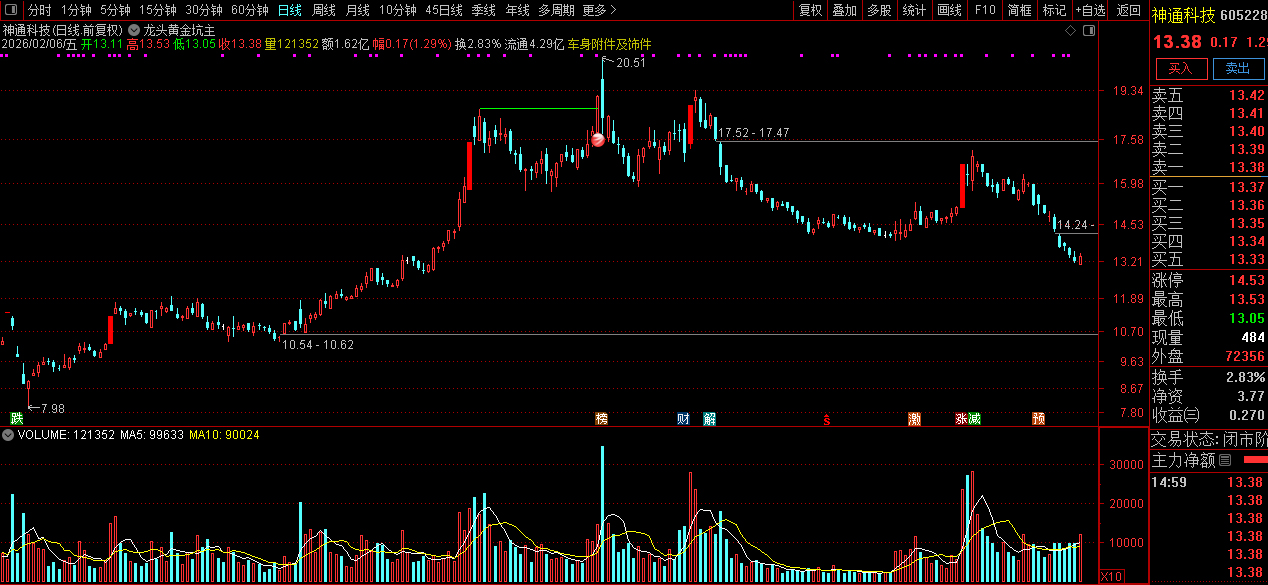Click the 神通科技 stock name header
Image resolution: width=1268 pixels, height=585 pixels.
[1184, 14]
